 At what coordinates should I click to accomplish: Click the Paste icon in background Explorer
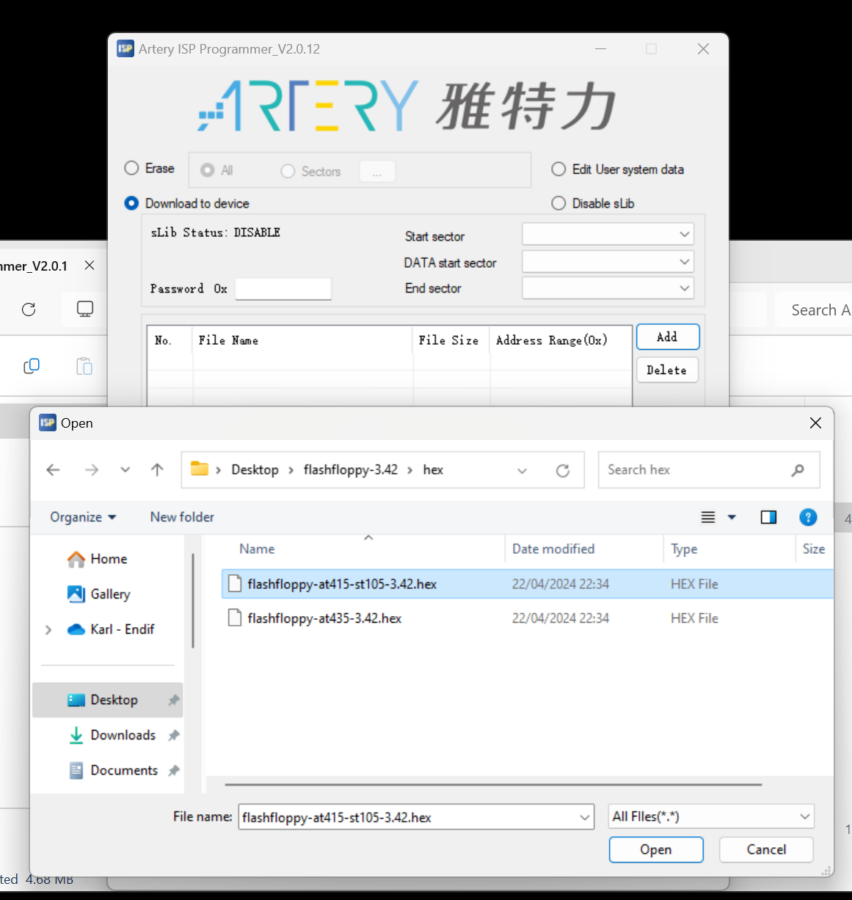[84, 366]
